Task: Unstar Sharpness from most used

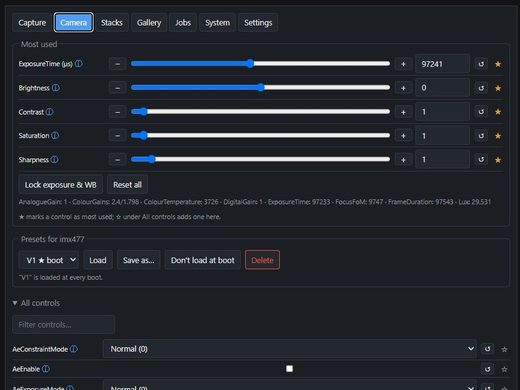Action: [x=498, y=160]
